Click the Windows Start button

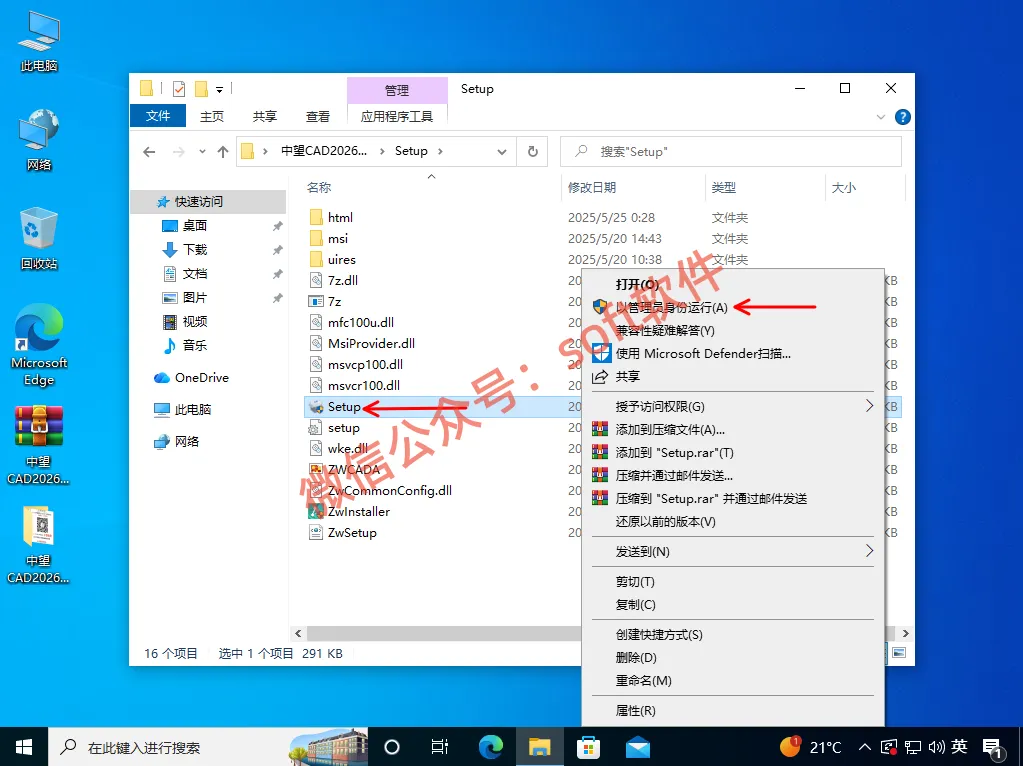point(23,746)
